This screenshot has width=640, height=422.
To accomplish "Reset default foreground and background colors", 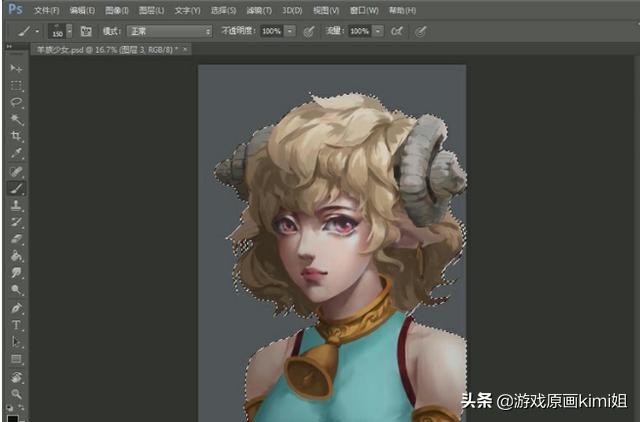I will coord(9,407).
